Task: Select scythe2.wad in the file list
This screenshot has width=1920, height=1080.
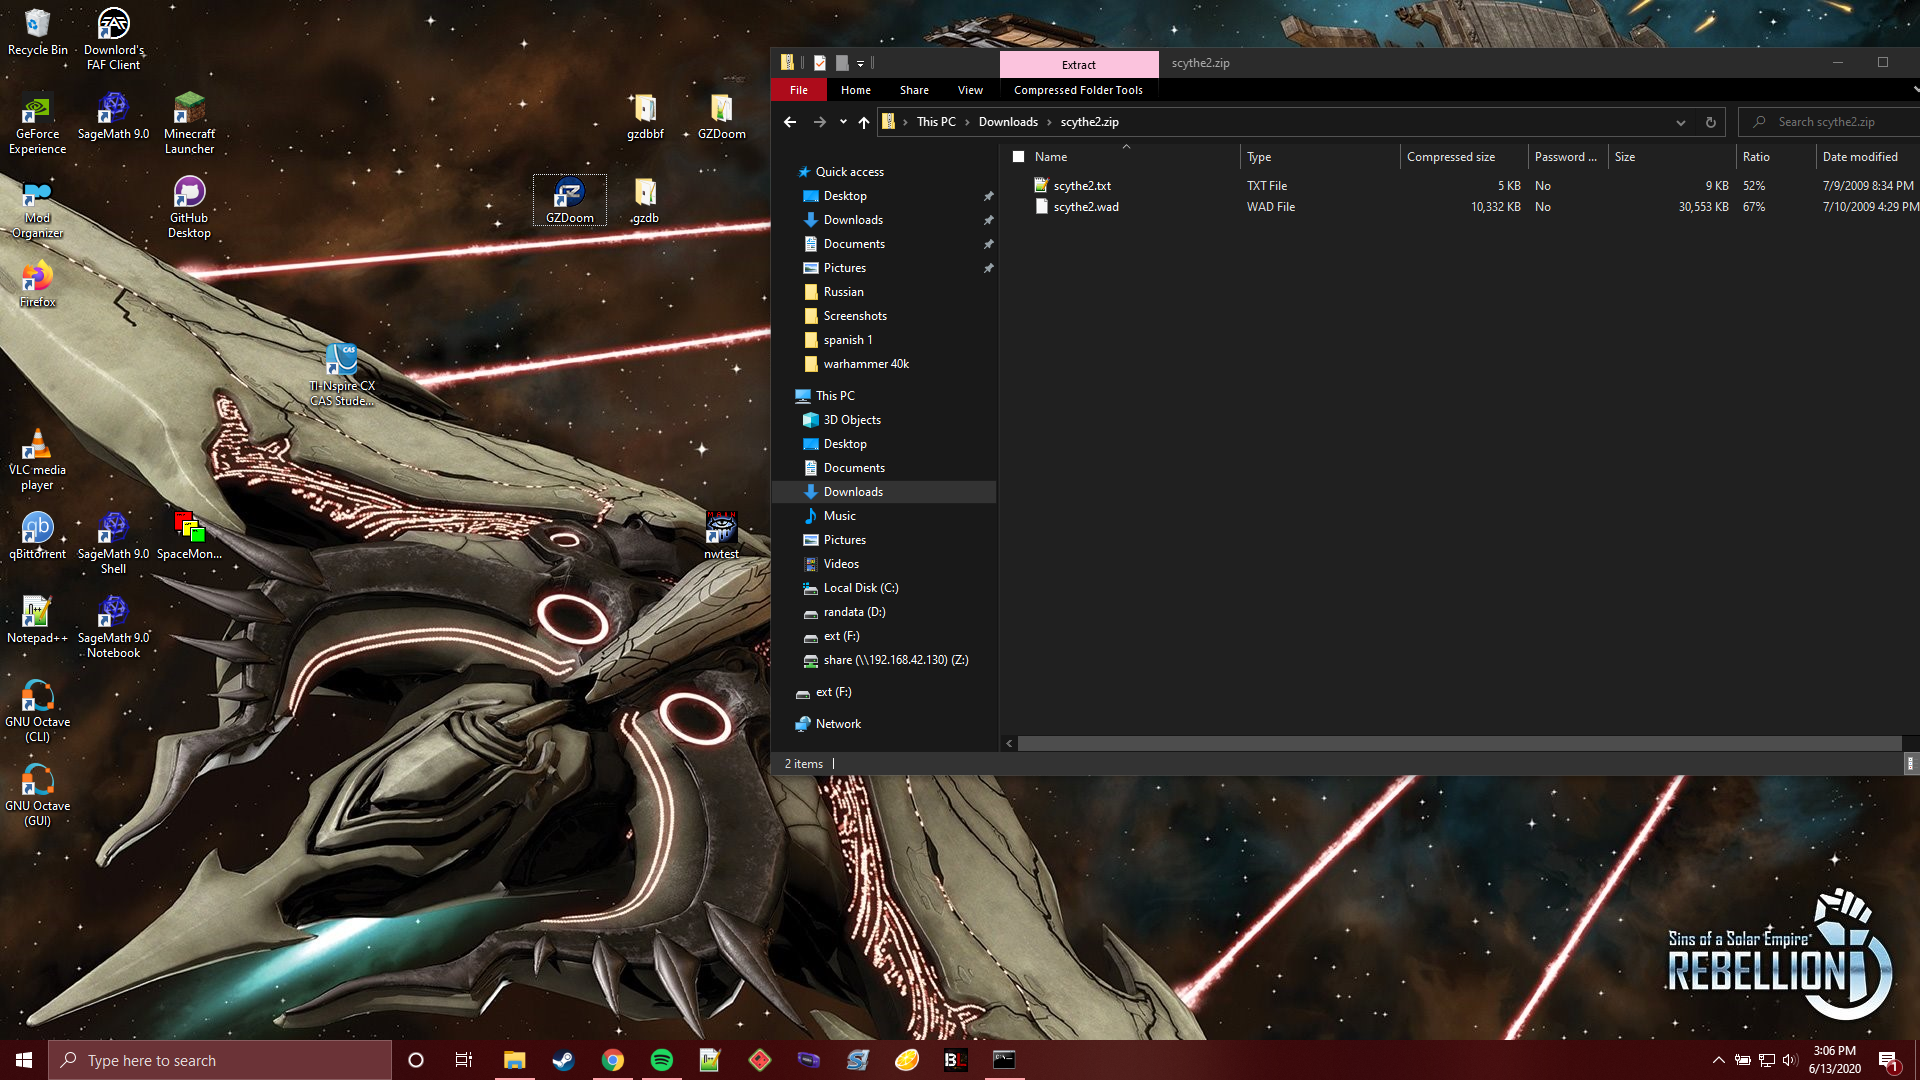Action: coord(1086,207)
